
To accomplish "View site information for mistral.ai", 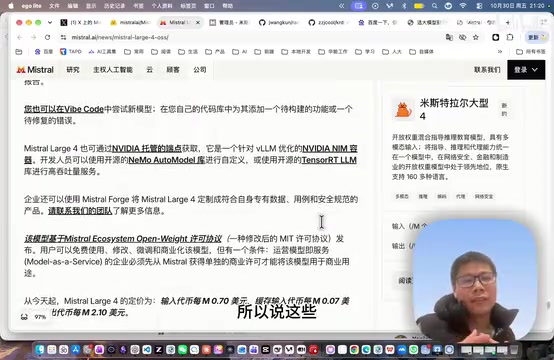I will pos(63,37).
